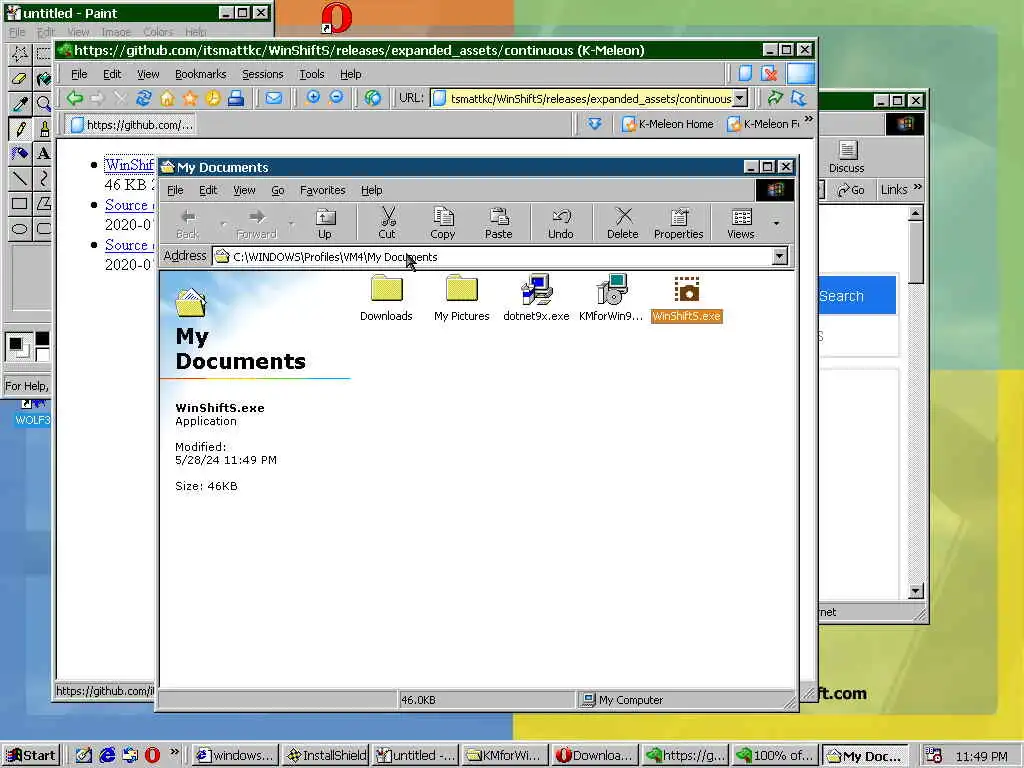Click K-Meleon Reload icon
1024x768 pixels.
click(x=144, y=99)
